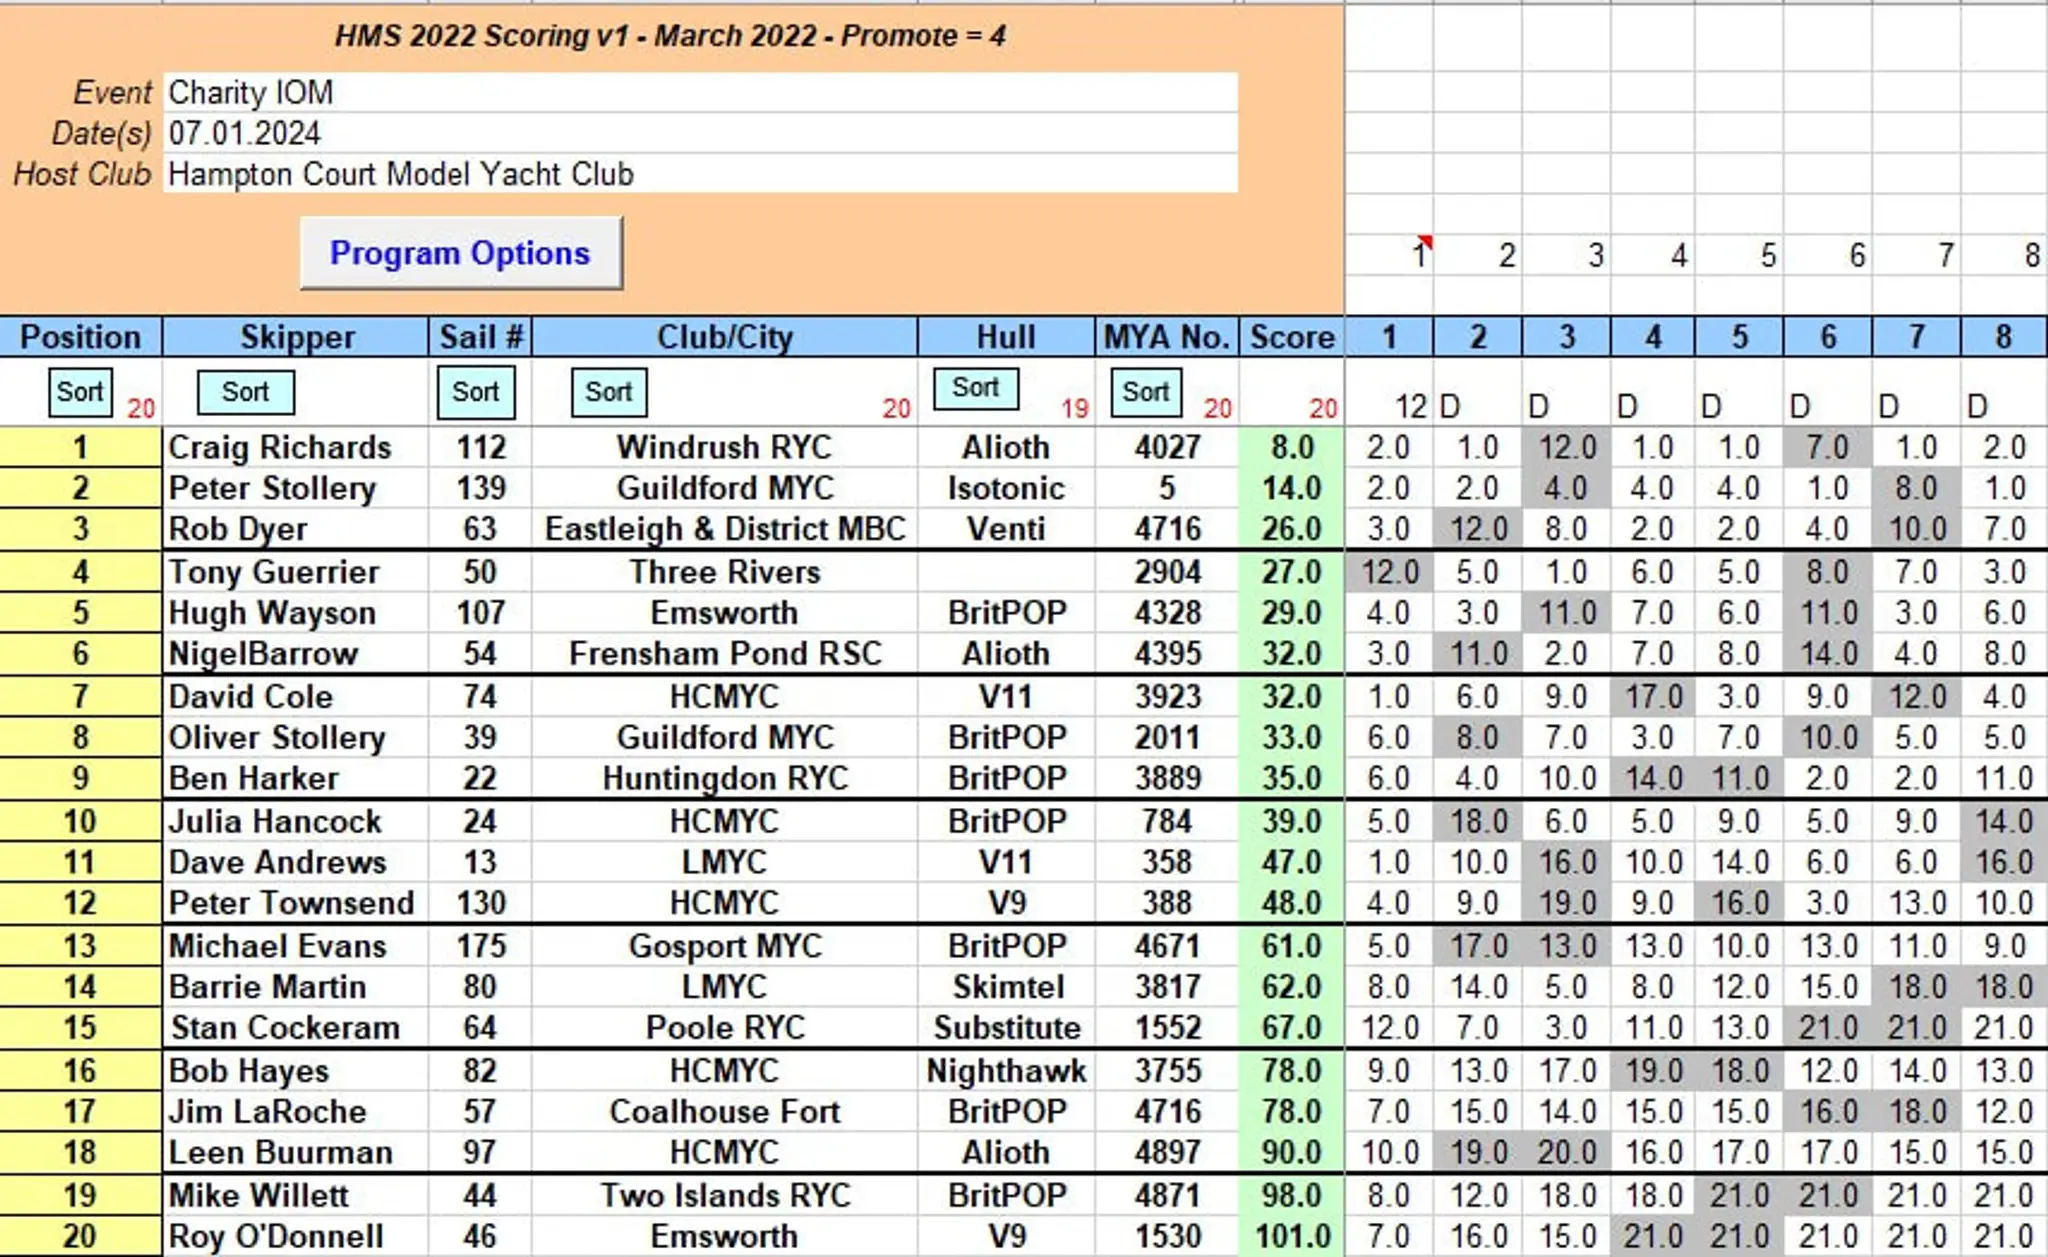Select Roy O'Donnell skipper cell
Screen dimensions: 2048x1257
pos(276,1236)
